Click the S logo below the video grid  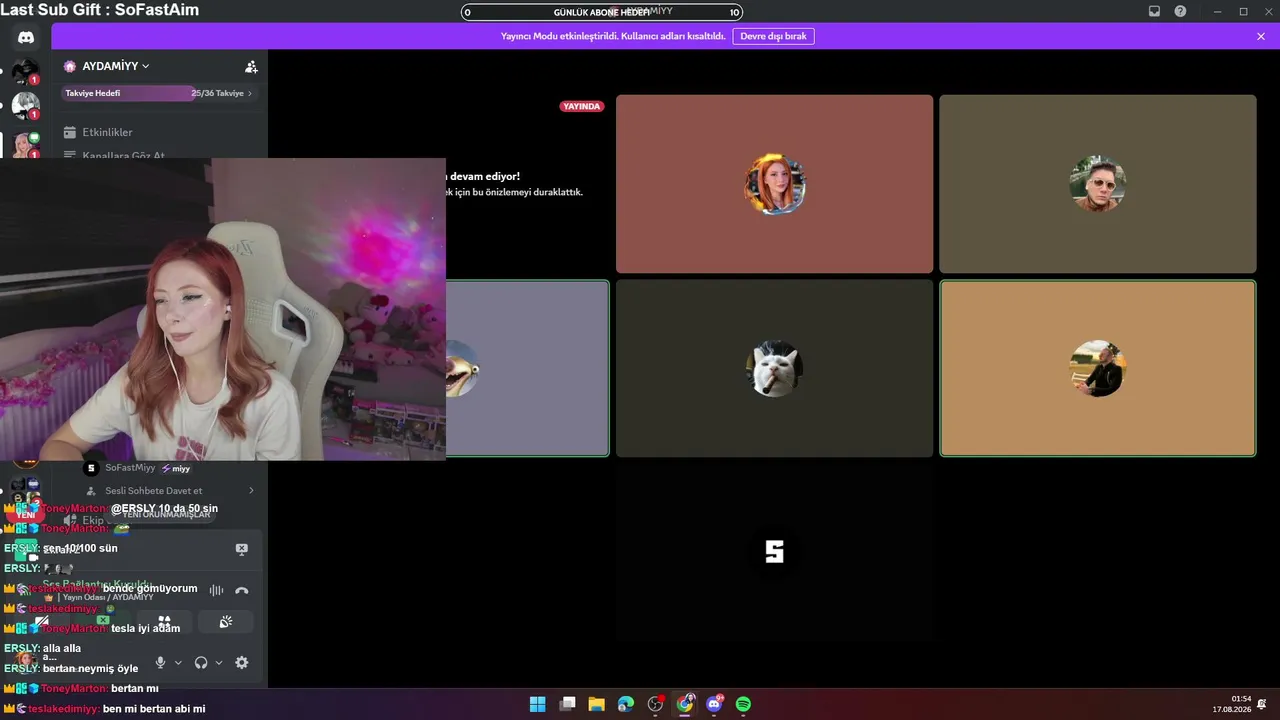coord(774,552)
